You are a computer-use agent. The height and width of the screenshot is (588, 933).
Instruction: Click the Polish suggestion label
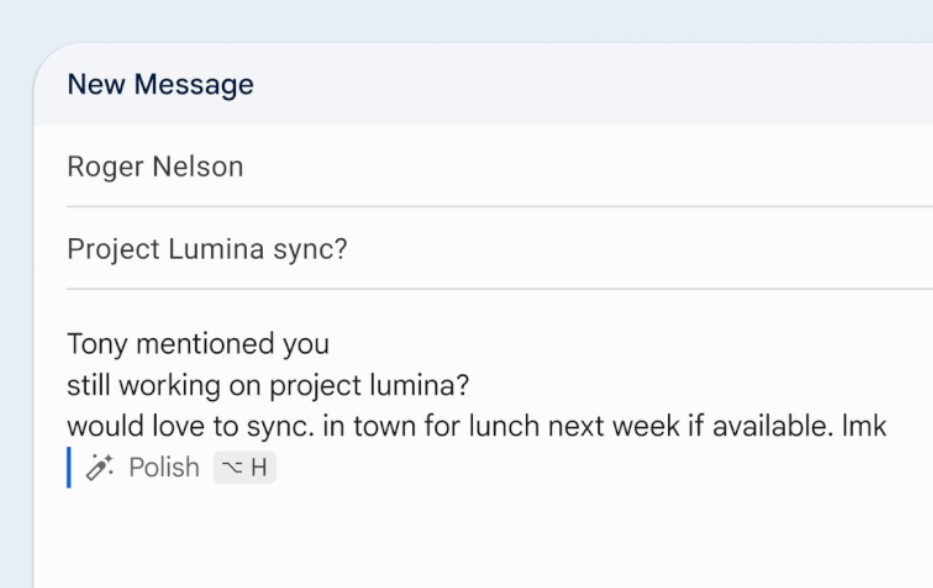click(164, 467)
